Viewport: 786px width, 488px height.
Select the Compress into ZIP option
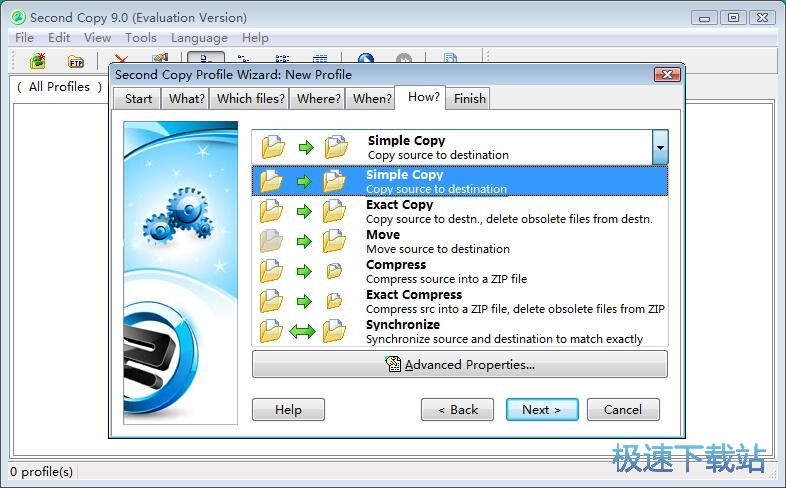pyautogui.click(x=460, y=272)
